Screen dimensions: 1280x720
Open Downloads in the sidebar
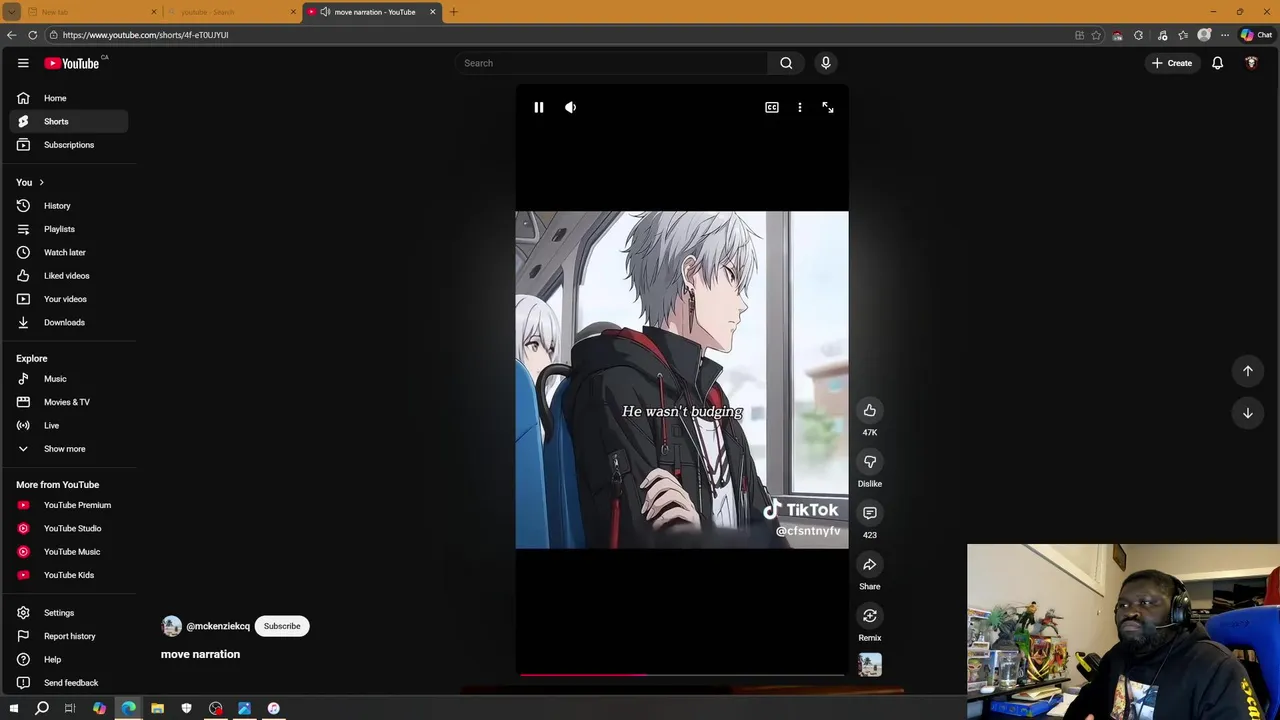click(69, 322)
